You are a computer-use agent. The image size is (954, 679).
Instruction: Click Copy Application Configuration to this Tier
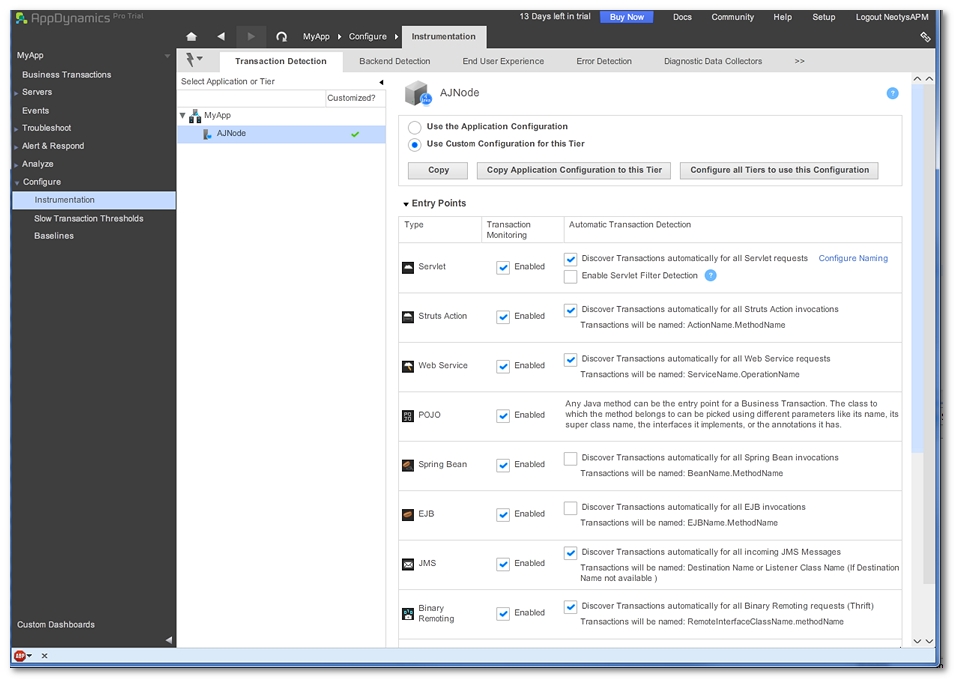coord(574,170)
